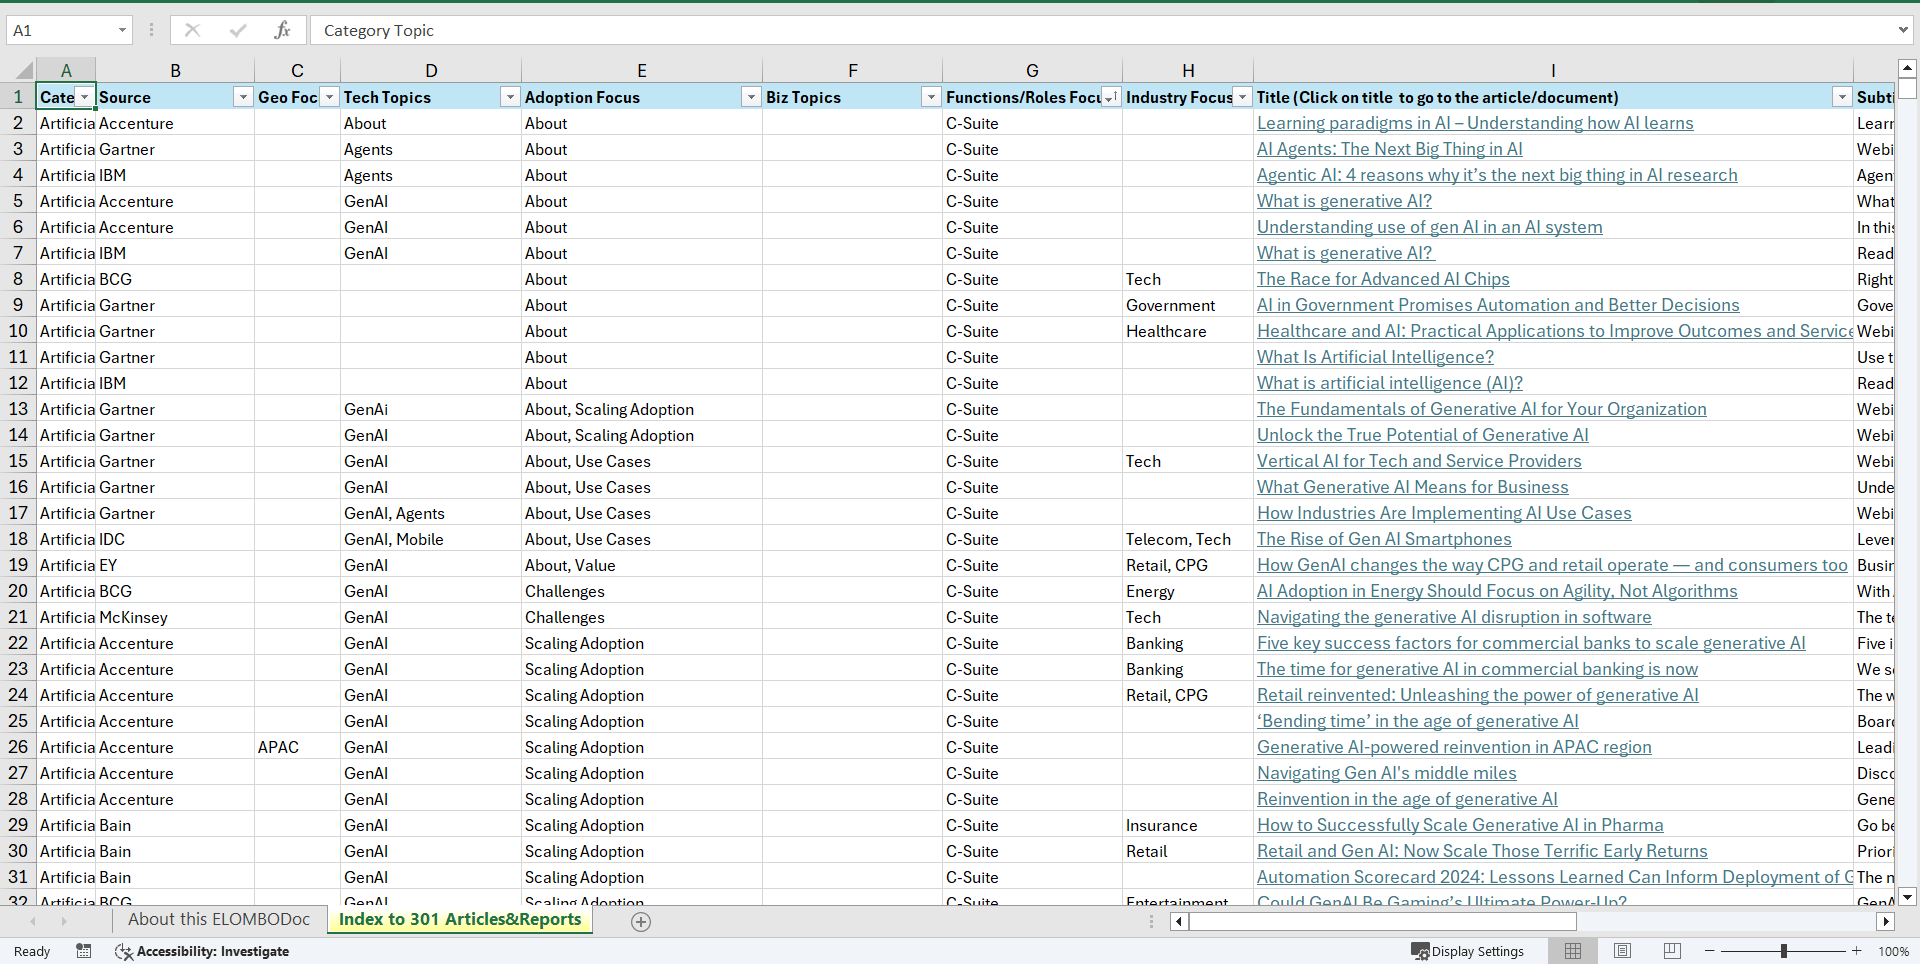The width and height of the screenshot is (1920, 966).
Task: Open Geo Focus filter dropdown
Action: [329, 97]
